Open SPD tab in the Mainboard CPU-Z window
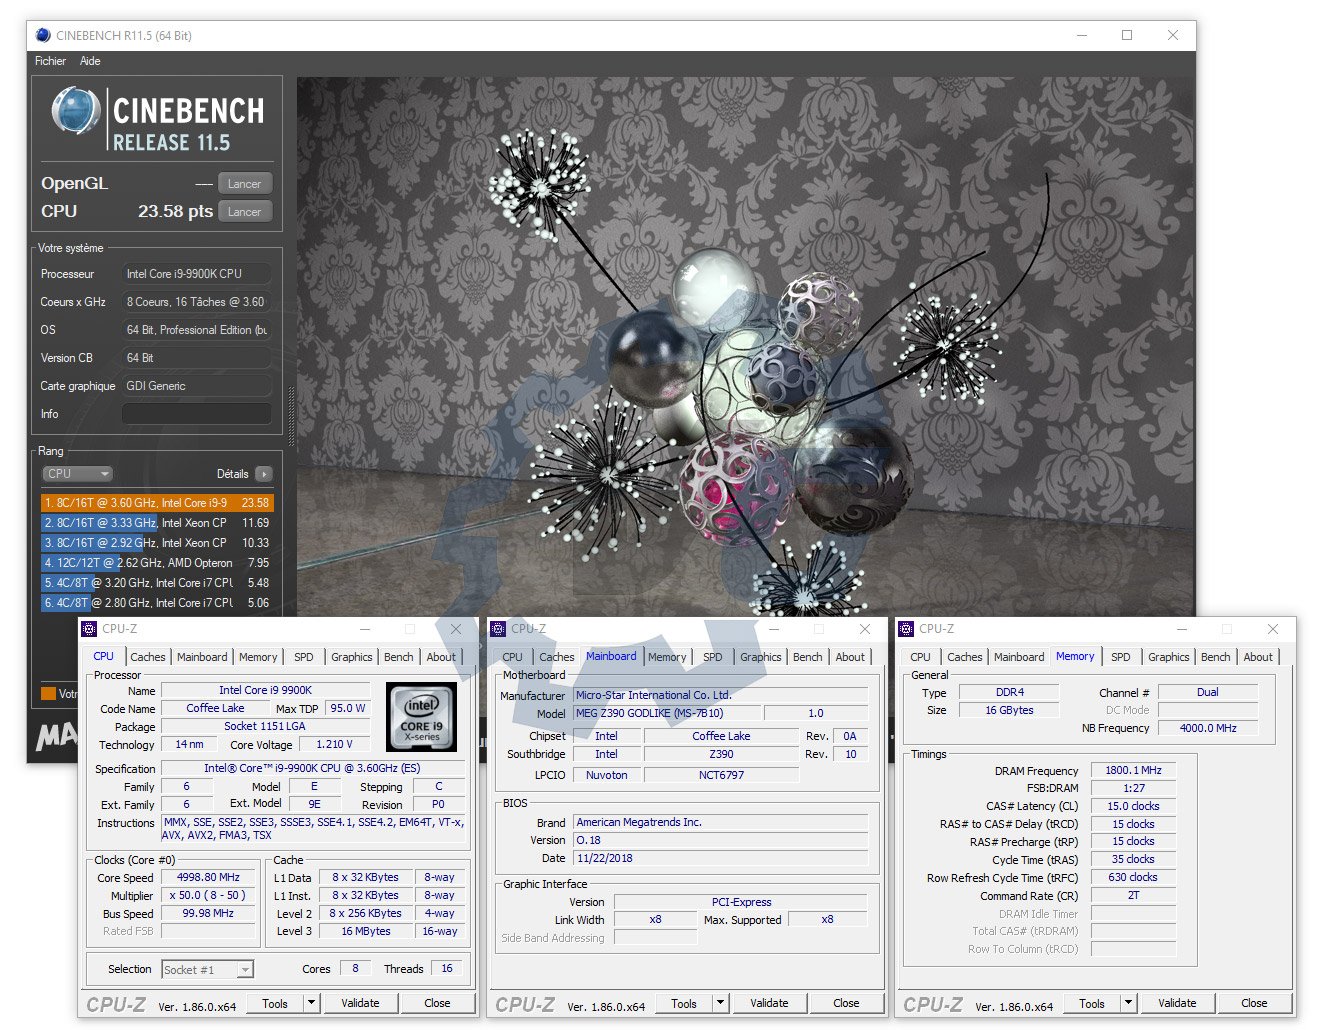This screenshot has width=1324, height=1030. pyautogui.click(x=713, y=657)
